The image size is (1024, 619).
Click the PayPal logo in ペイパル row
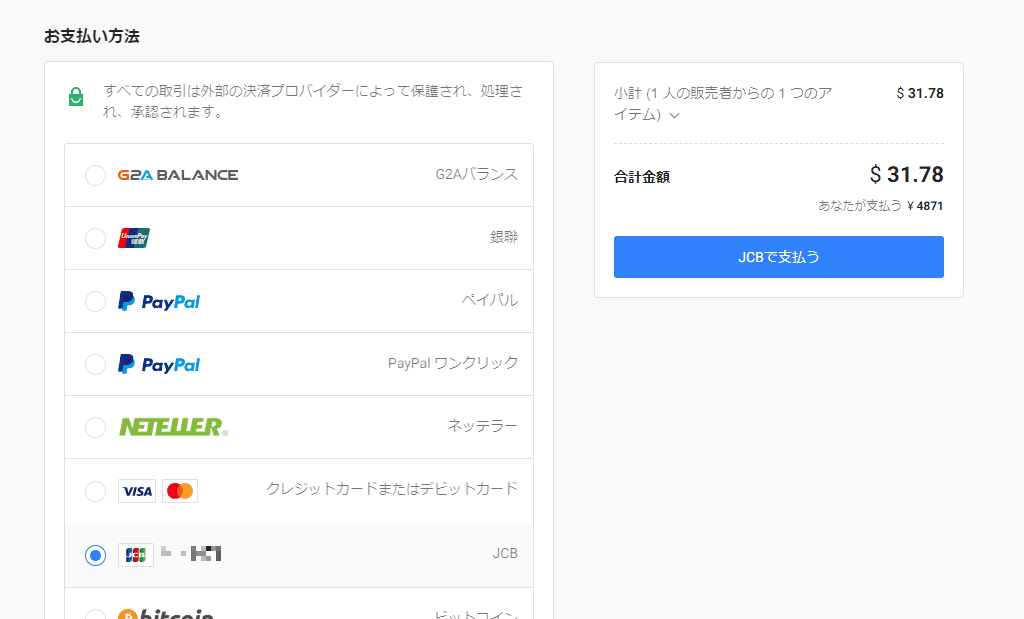pyautogui.click(x=159, y=301)
